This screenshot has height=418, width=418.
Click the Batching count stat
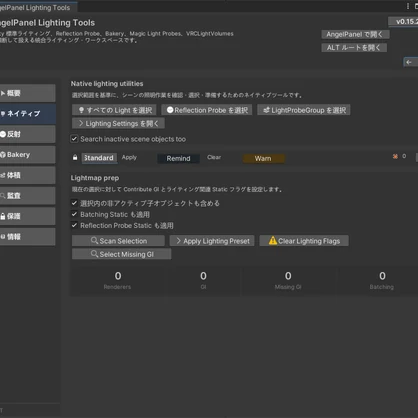coord(382,281)
